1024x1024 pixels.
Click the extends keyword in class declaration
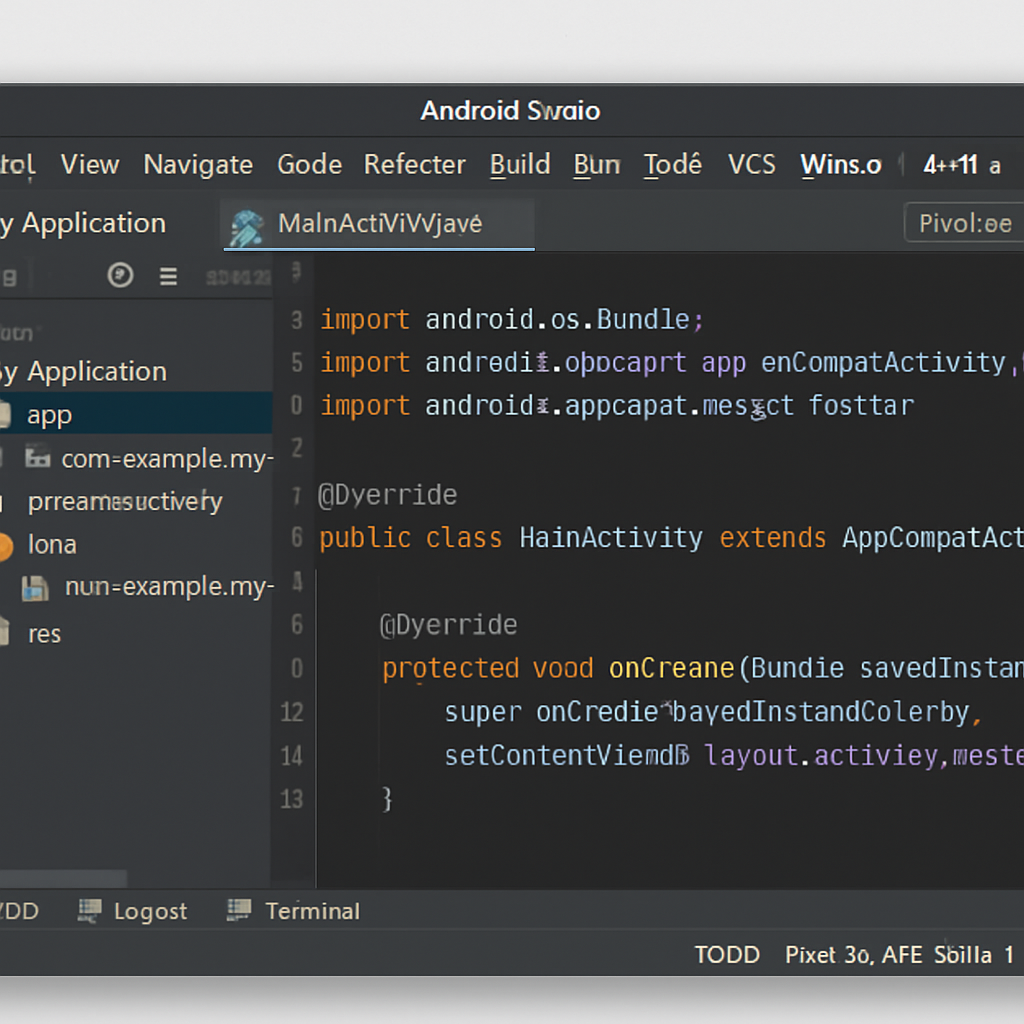point(773,538)
